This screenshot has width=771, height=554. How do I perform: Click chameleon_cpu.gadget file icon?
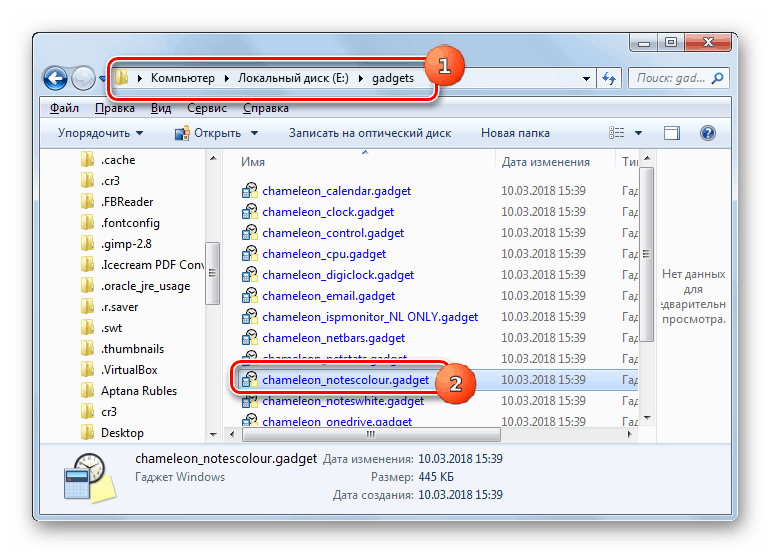250,254
